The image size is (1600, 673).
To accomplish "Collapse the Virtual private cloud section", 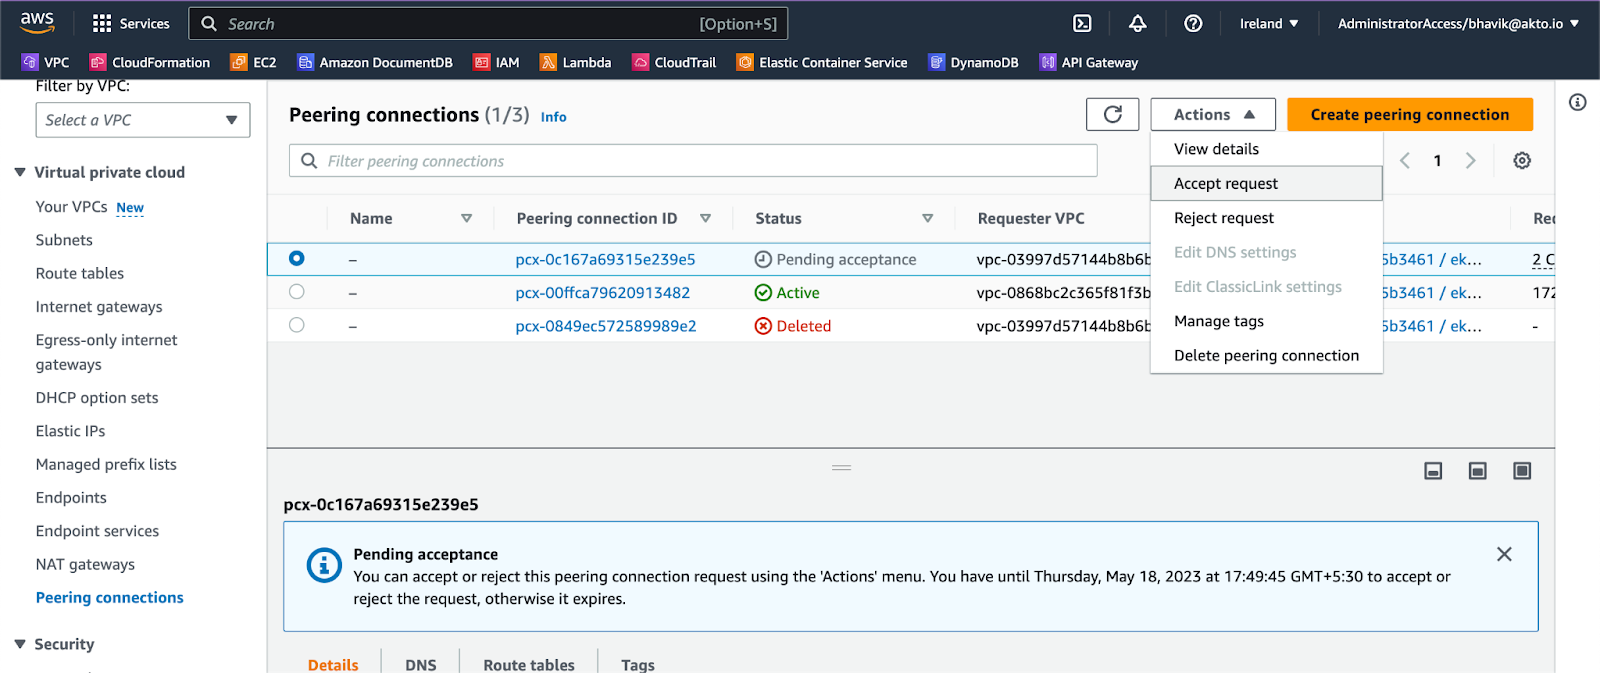I will [x=20, y=172].
